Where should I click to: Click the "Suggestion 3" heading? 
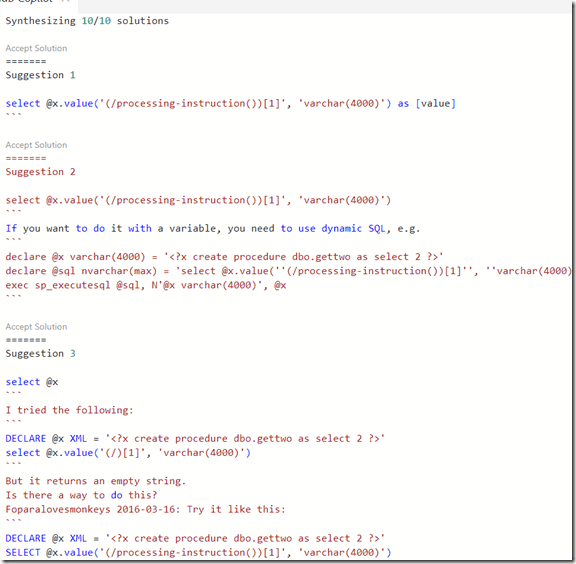click(x=40, y=354)
